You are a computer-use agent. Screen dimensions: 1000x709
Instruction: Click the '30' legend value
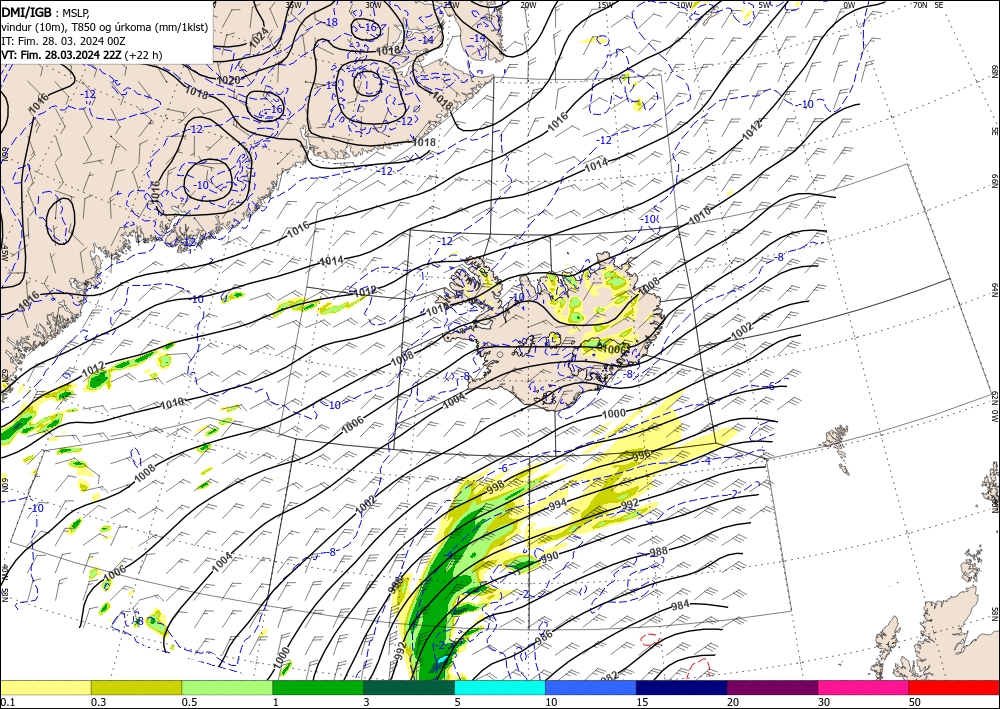[x=824, y=702]
